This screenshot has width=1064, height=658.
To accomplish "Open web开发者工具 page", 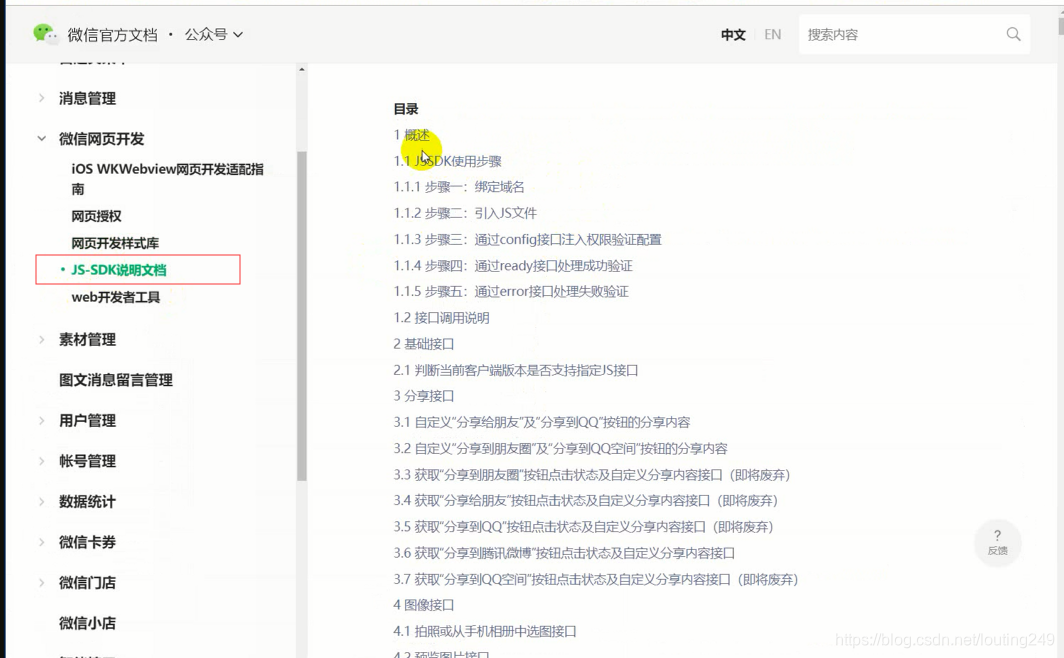I will pyautogui.click(x=116, y=297).
